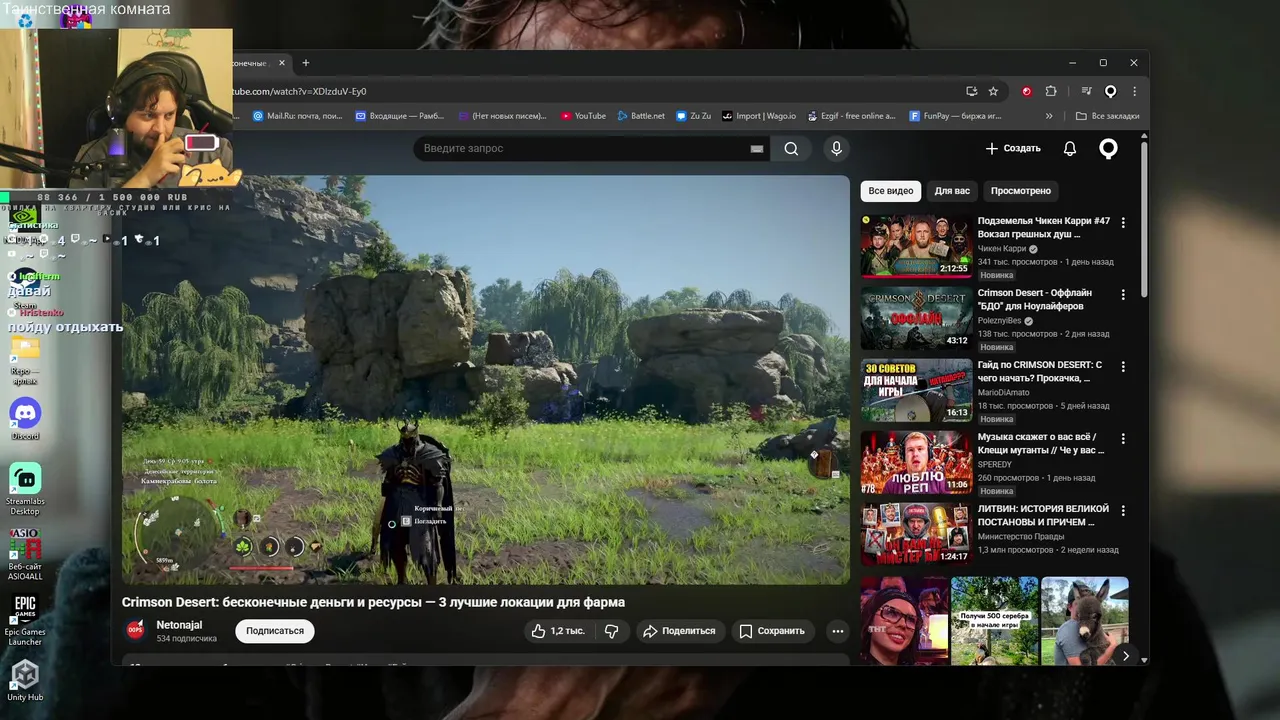1280x720 pixels.
Task: Like the video with 1,2 тыс.
Action: click(558, 631)
